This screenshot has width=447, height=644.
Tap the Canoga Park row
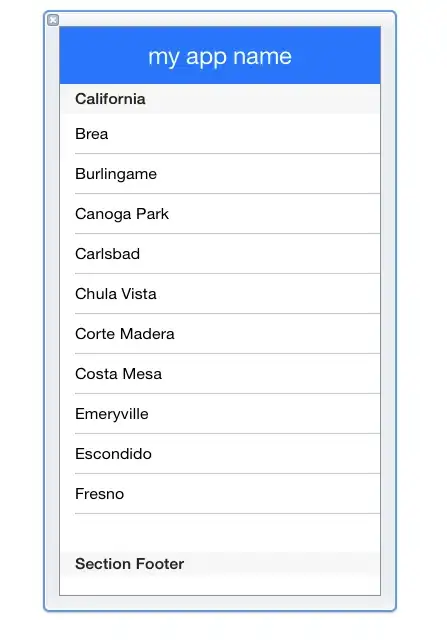[x=220, y=214]
